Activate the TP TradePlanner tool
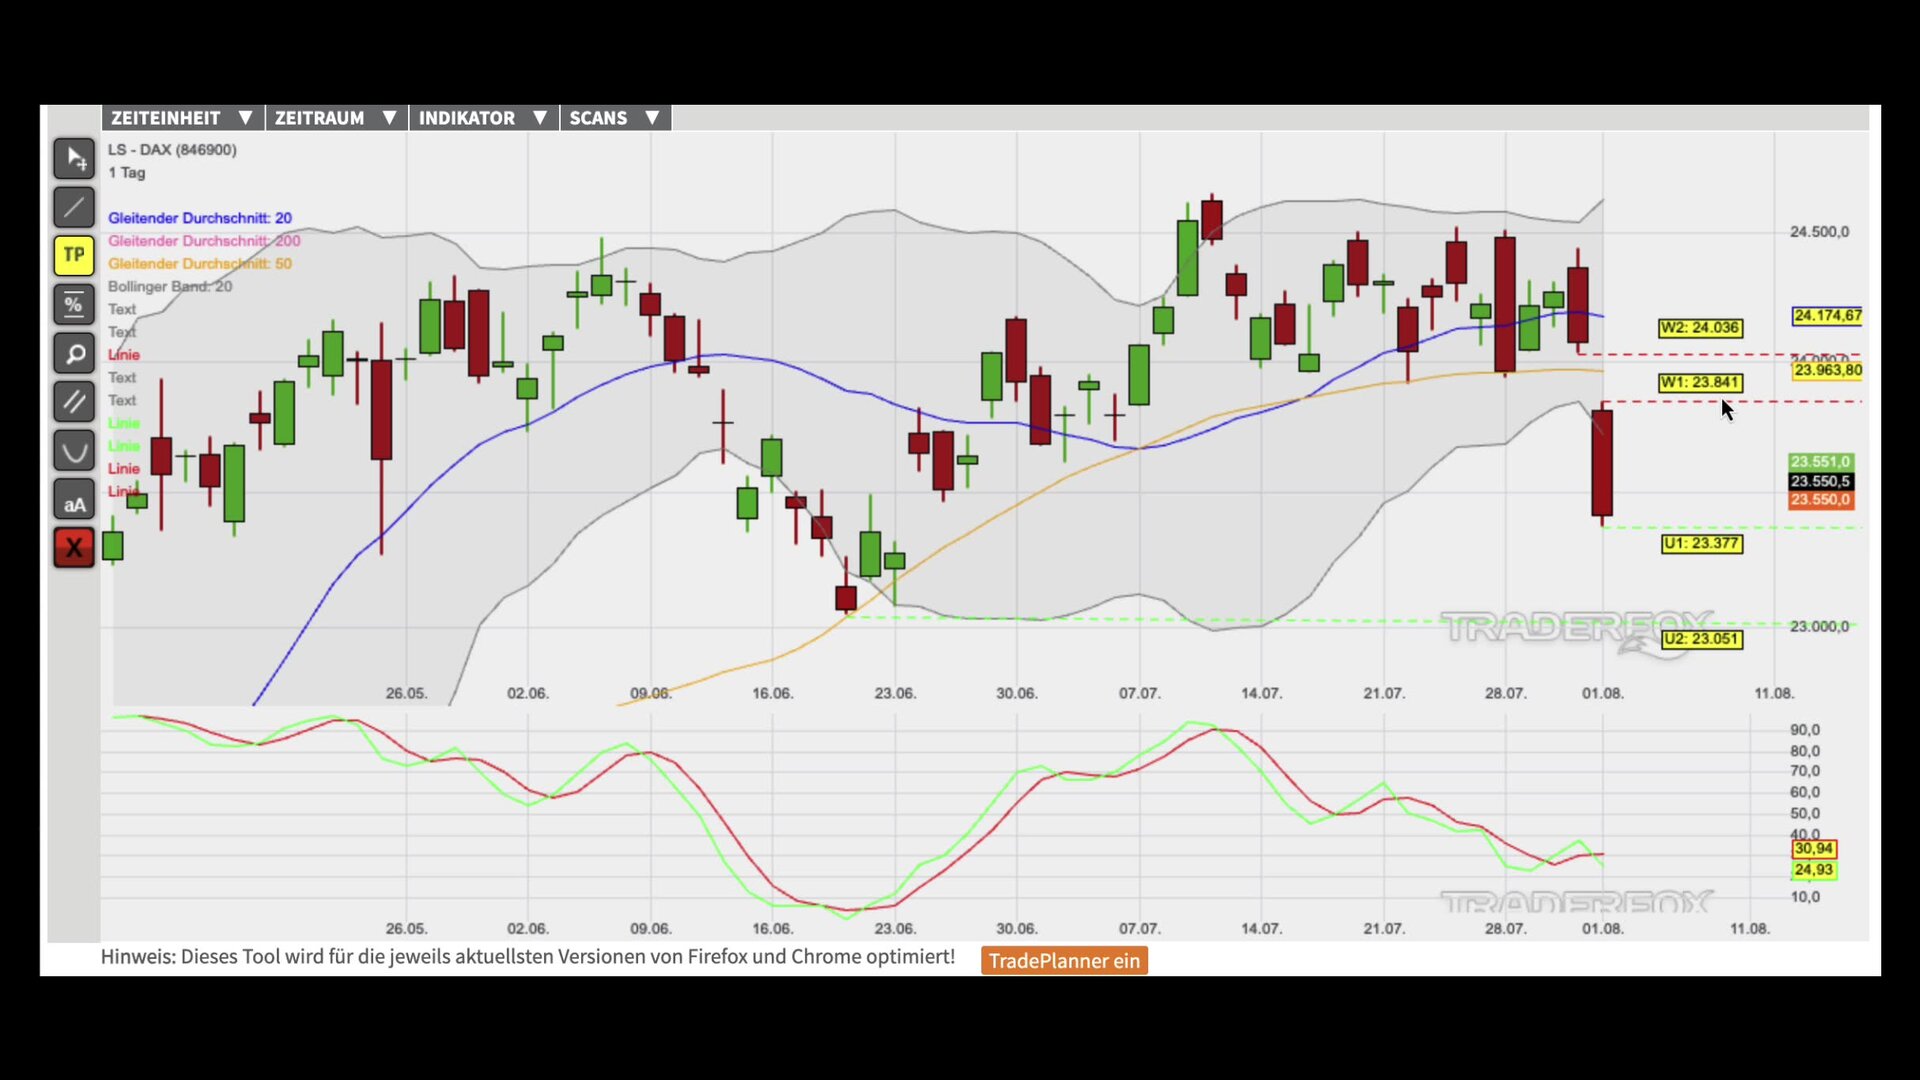The height and width of the screenshot is (1080, 1920). (74, 255)
